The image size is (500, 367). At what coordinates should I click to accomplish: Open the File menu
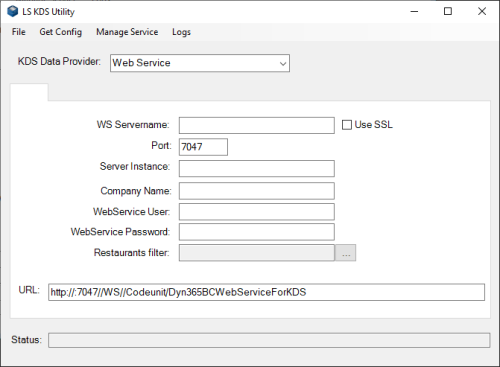(x=19, y=32)
